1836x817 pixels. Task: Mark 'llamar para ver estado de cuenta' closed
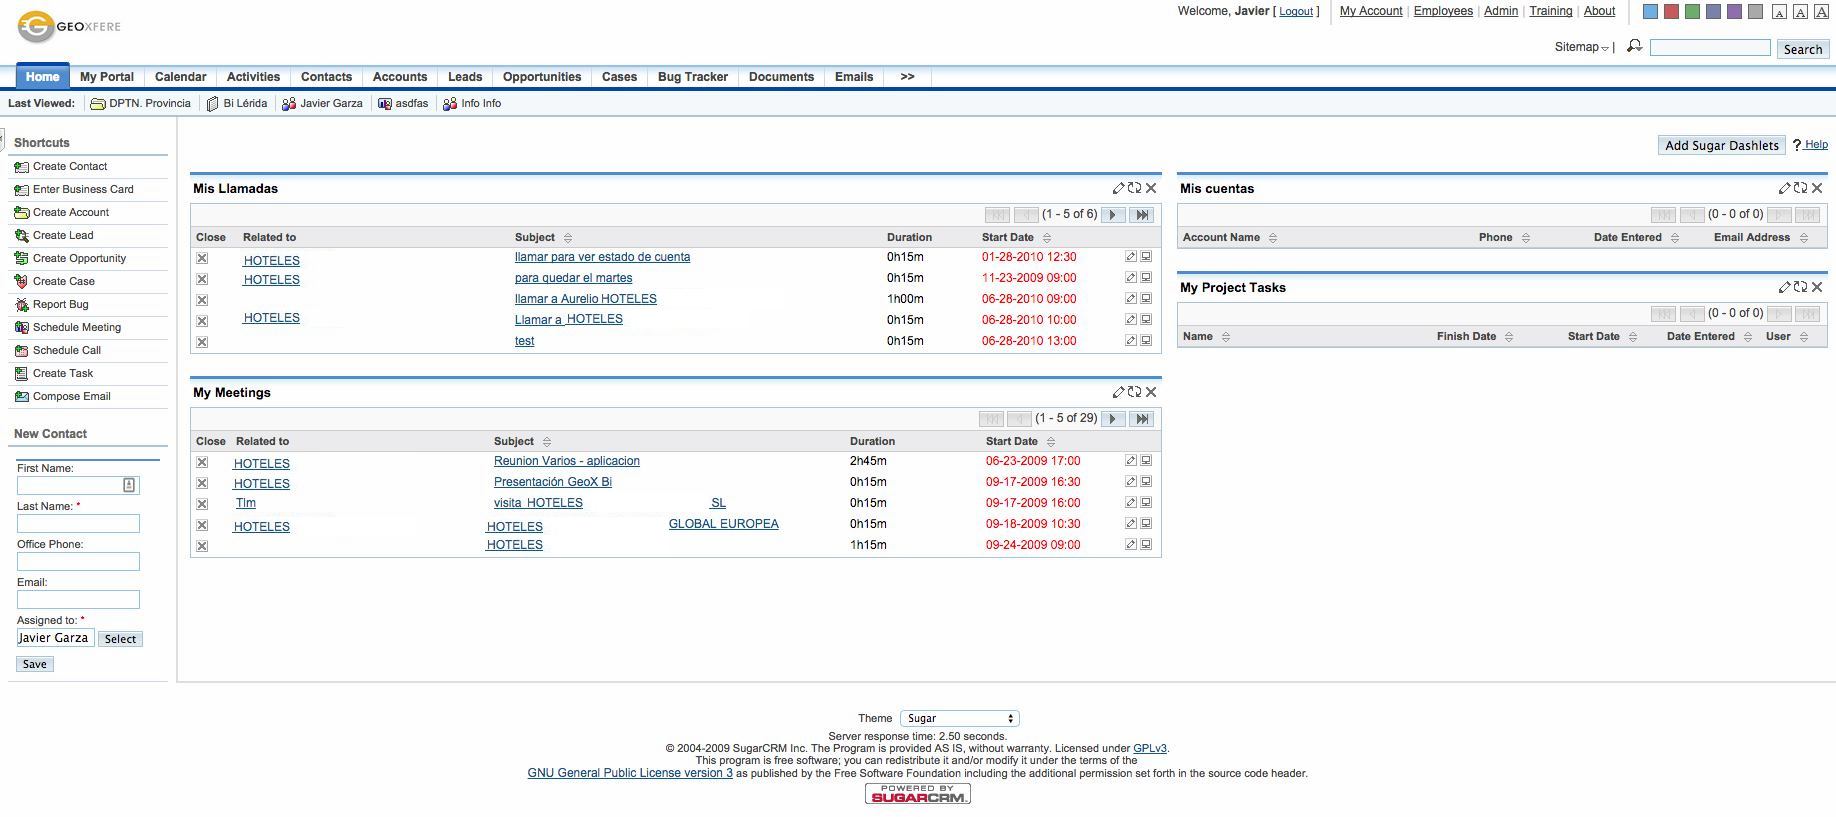coord(202,258)
